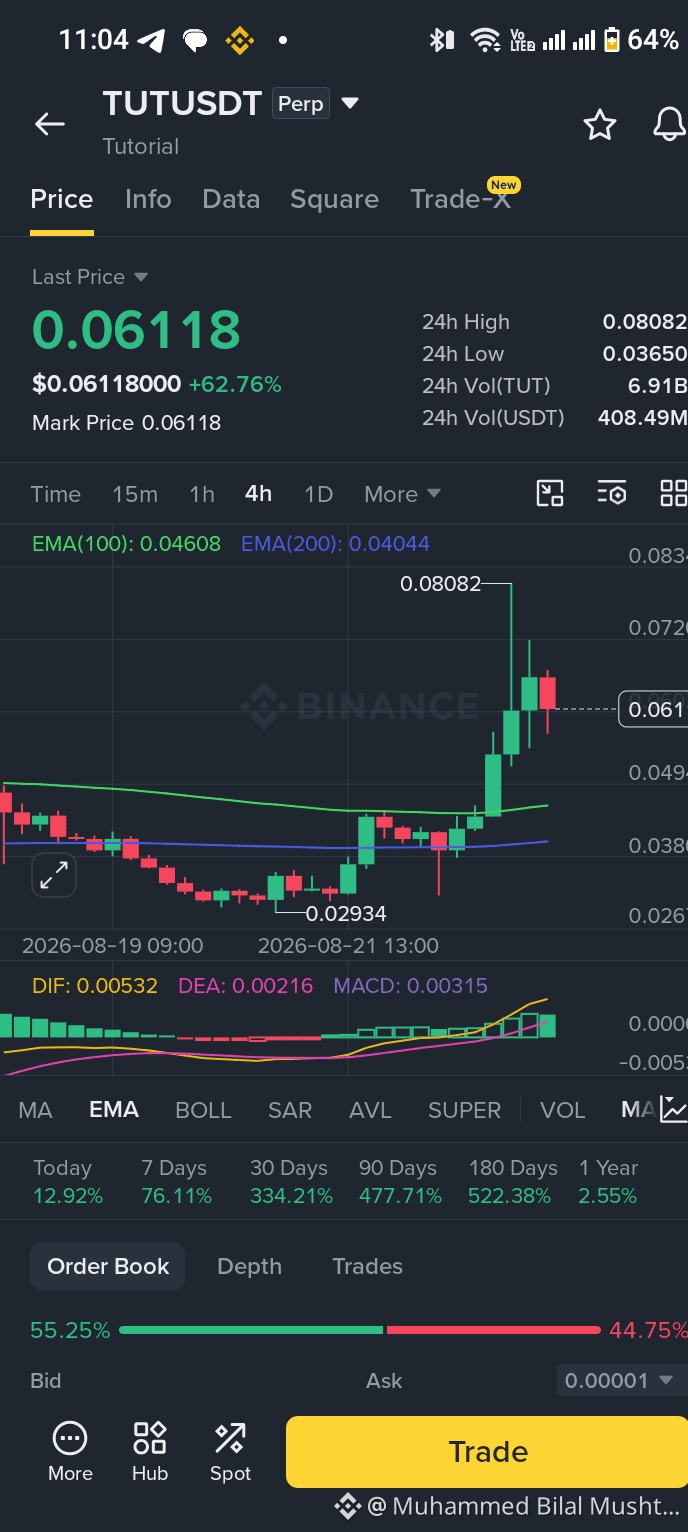Show the Order Book tab
Screen dimensions: 688x1532
(x=108, y=1266)
